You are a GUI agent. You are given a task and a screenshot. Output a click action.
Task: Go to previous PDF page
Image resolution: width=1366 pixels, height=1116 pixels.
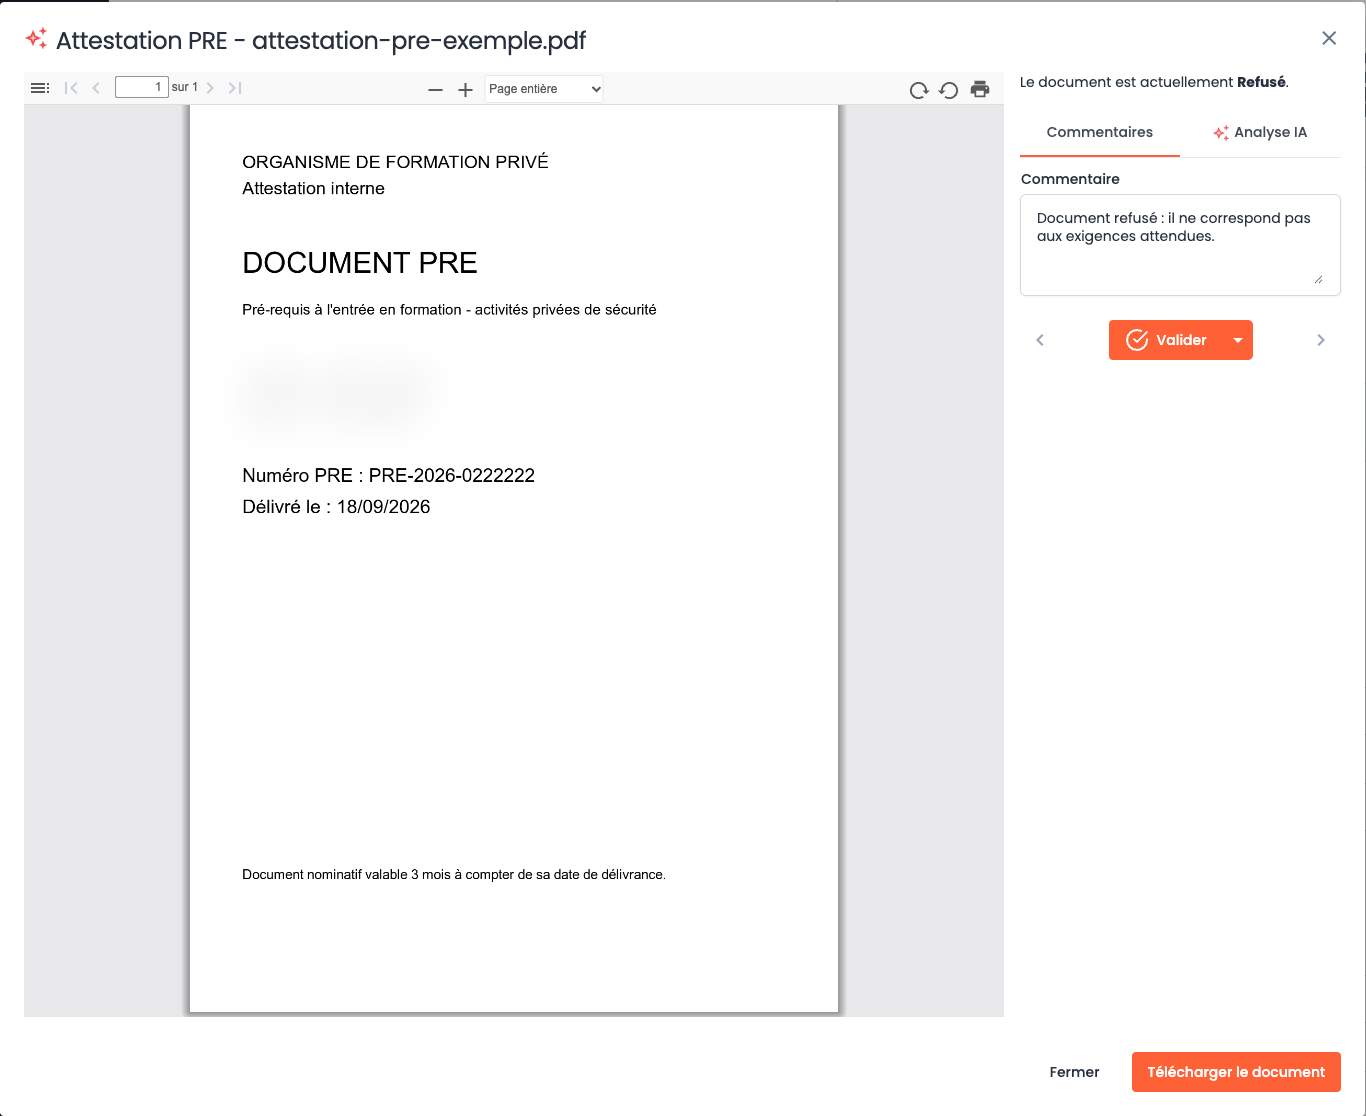coord(96,88)
